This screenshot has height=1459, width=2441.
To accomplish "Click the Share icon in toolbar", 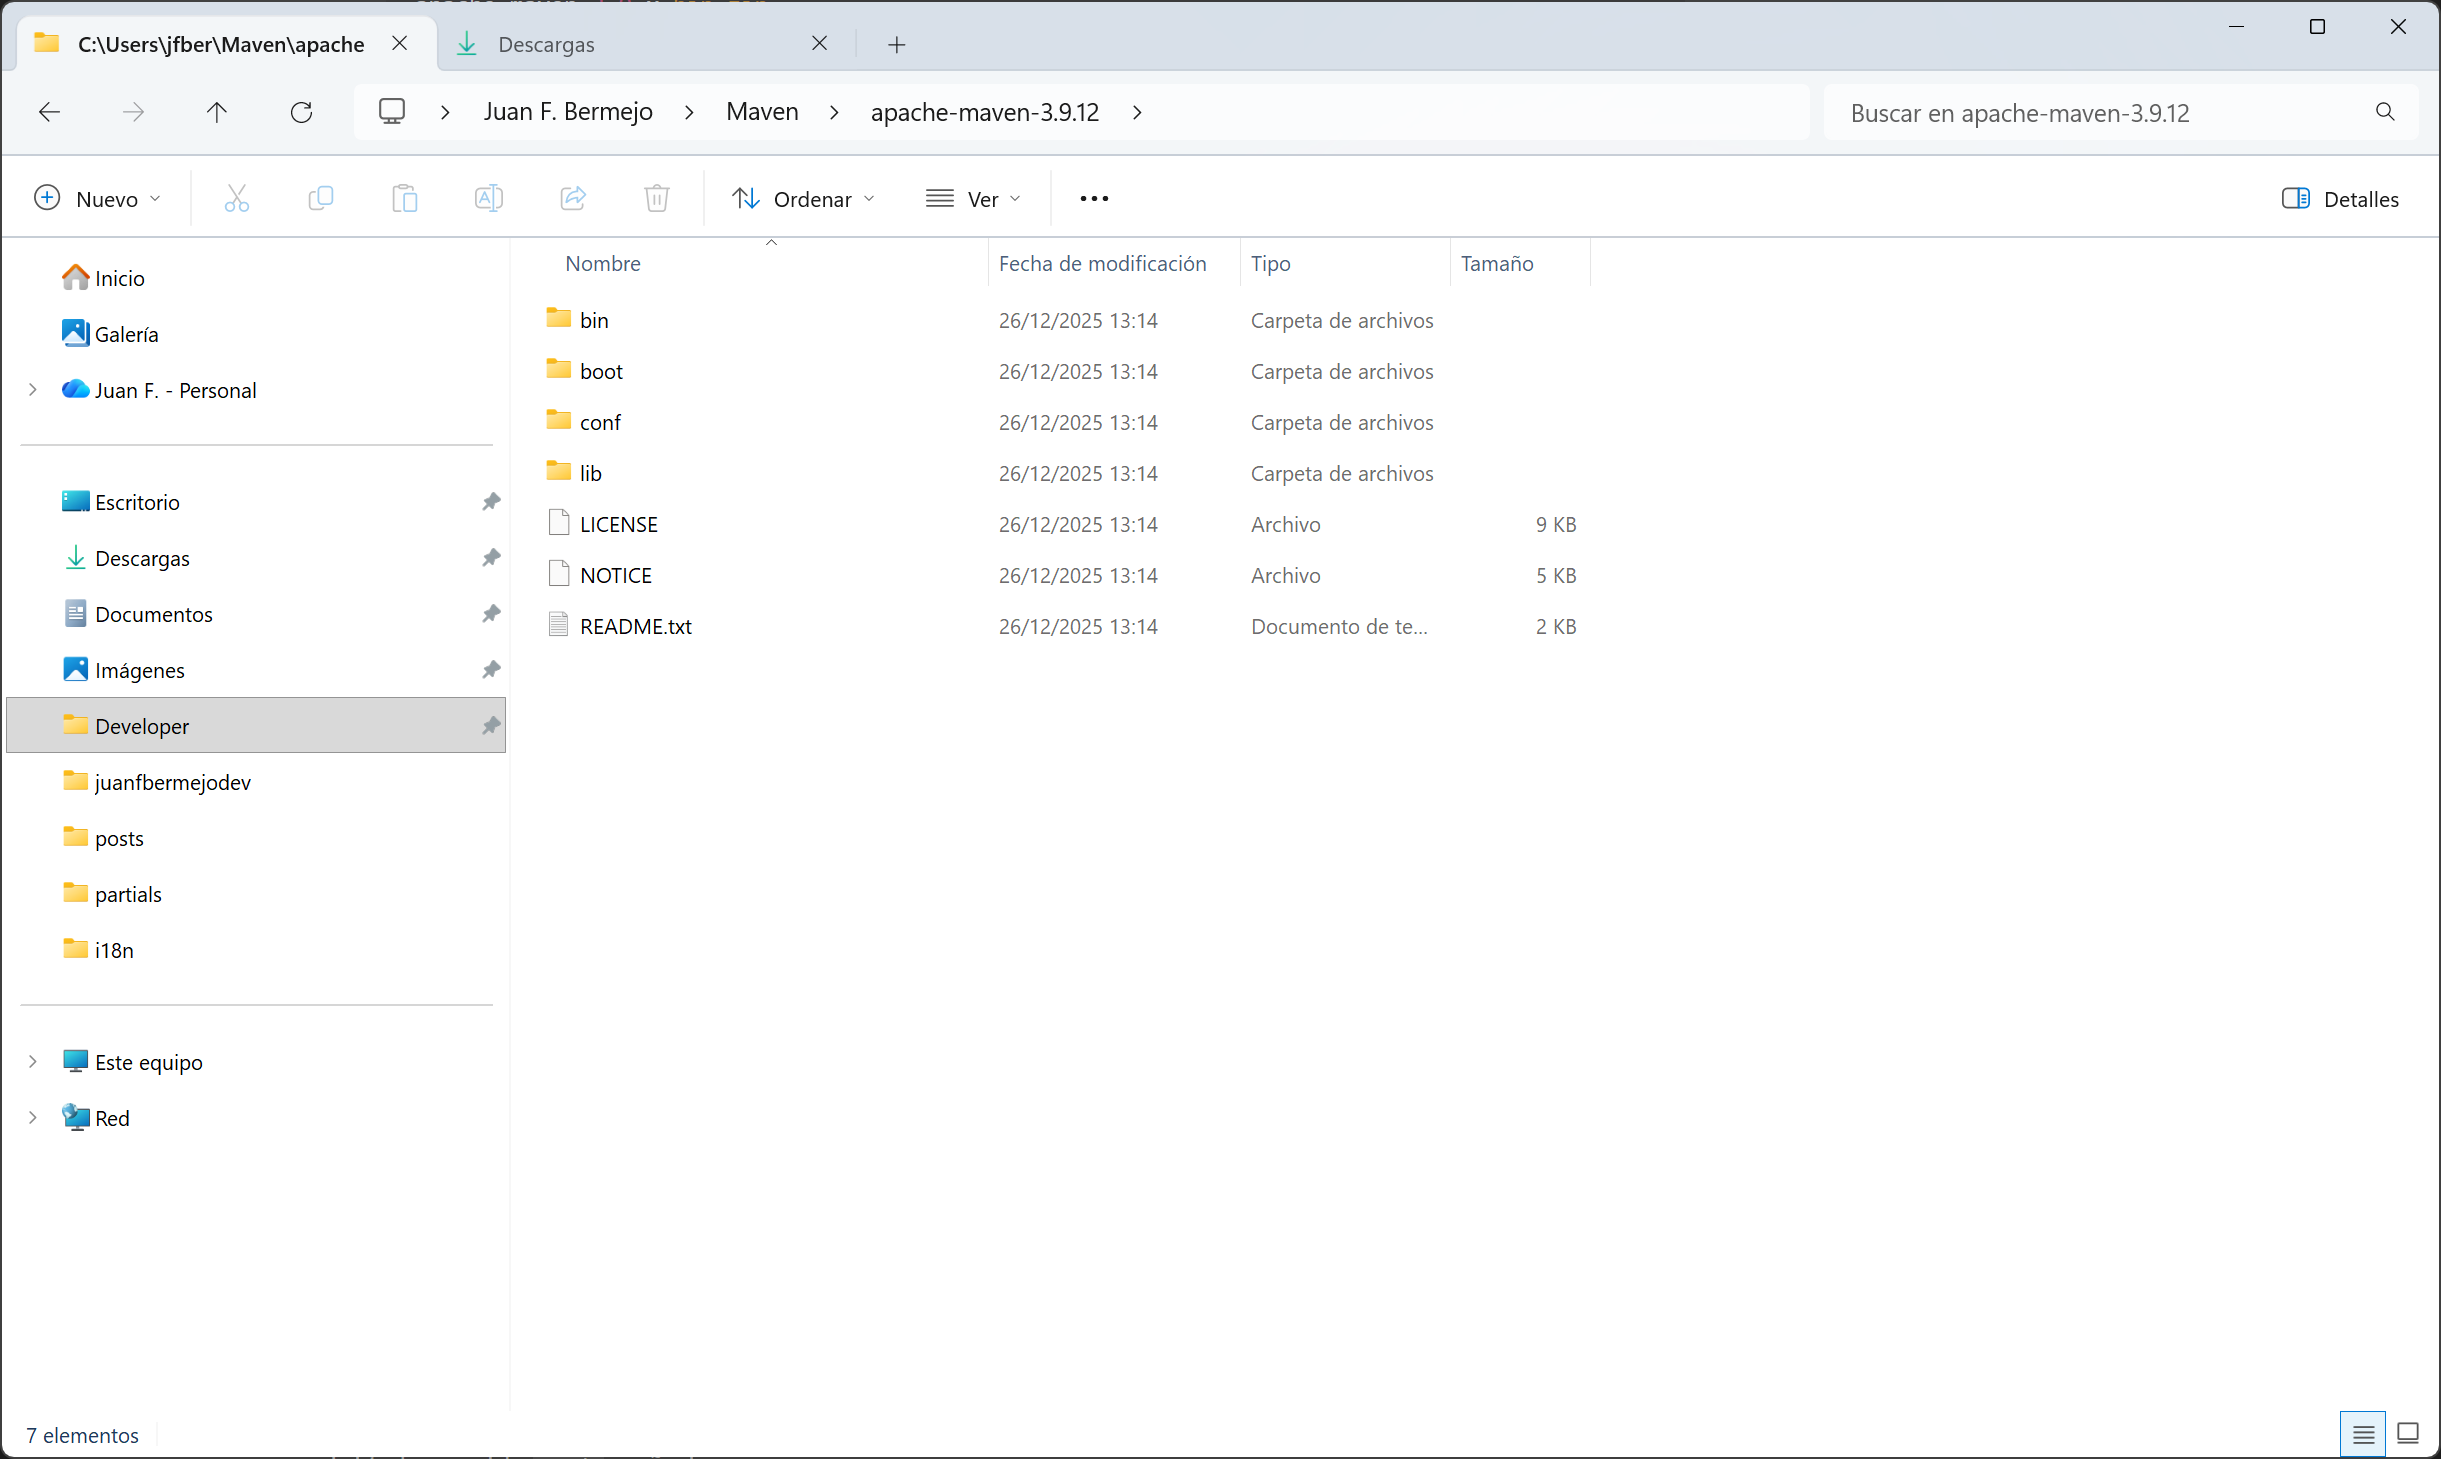I will pyautogui.click(x=572, y=198).
